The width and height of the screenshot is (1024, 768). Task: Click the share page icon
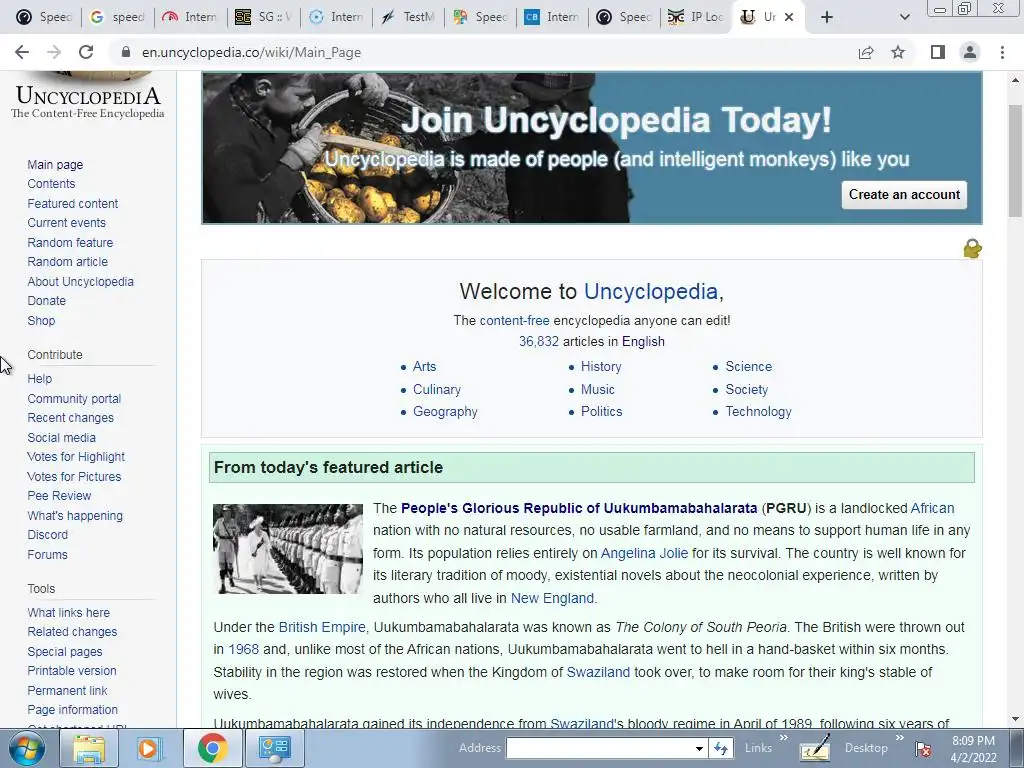click(x=866, y=52)
